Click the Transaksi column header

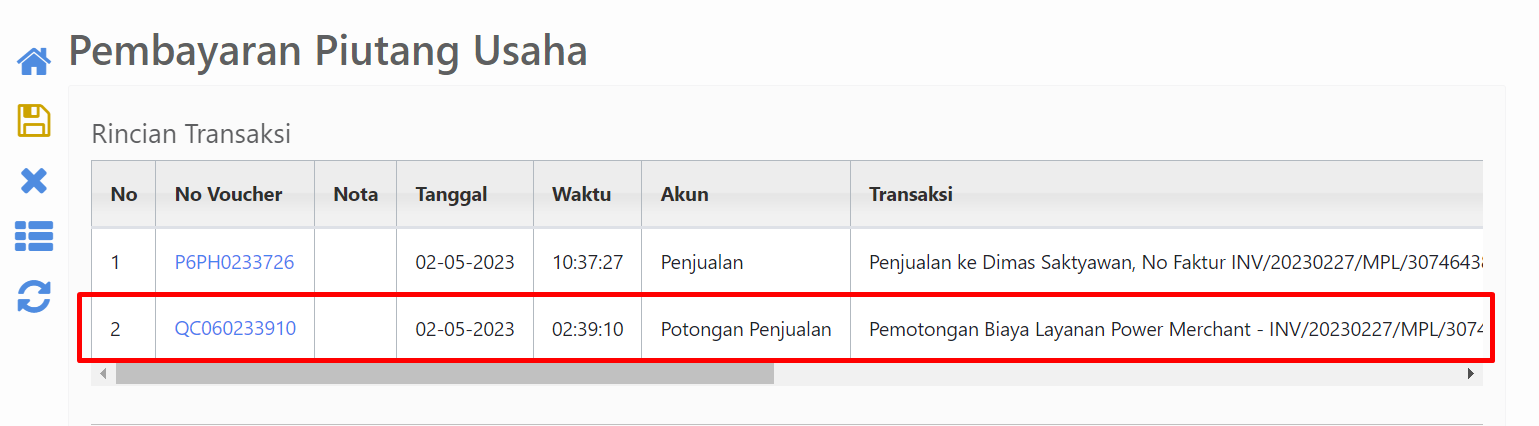tap(910, 194)
